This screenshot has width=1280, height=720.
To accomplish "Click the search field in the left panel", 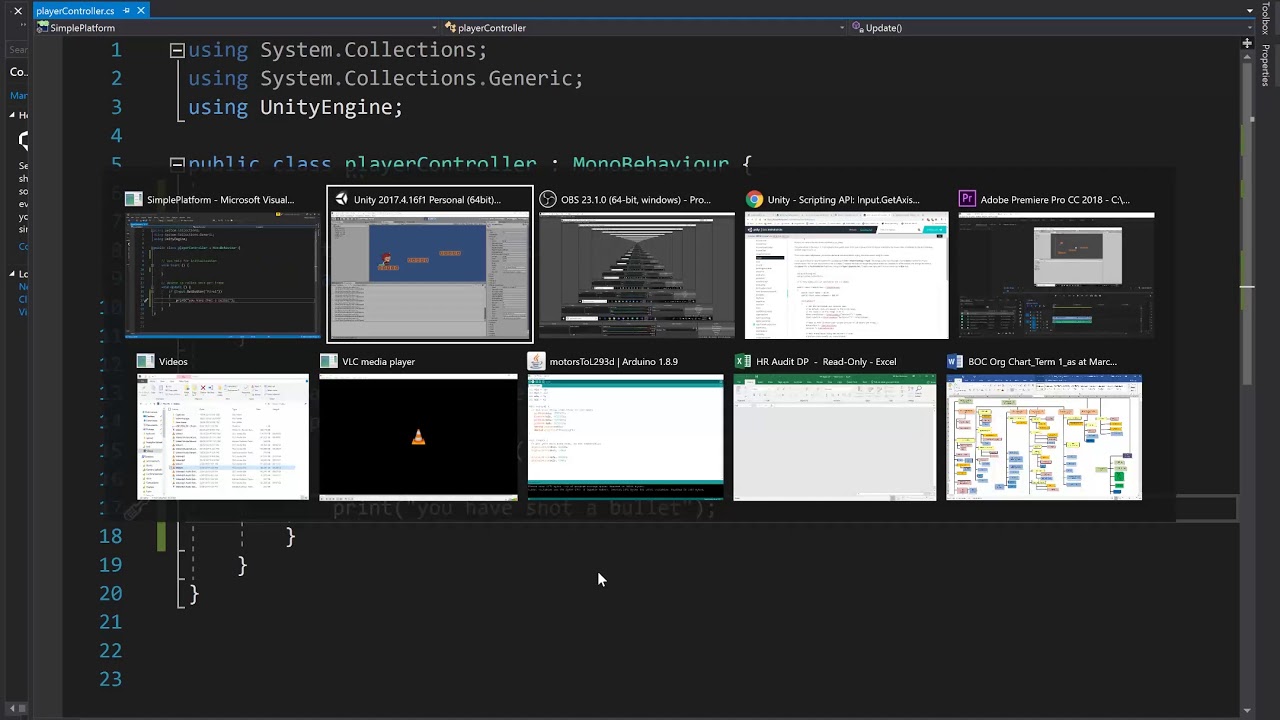I will (x=18, y=49).
